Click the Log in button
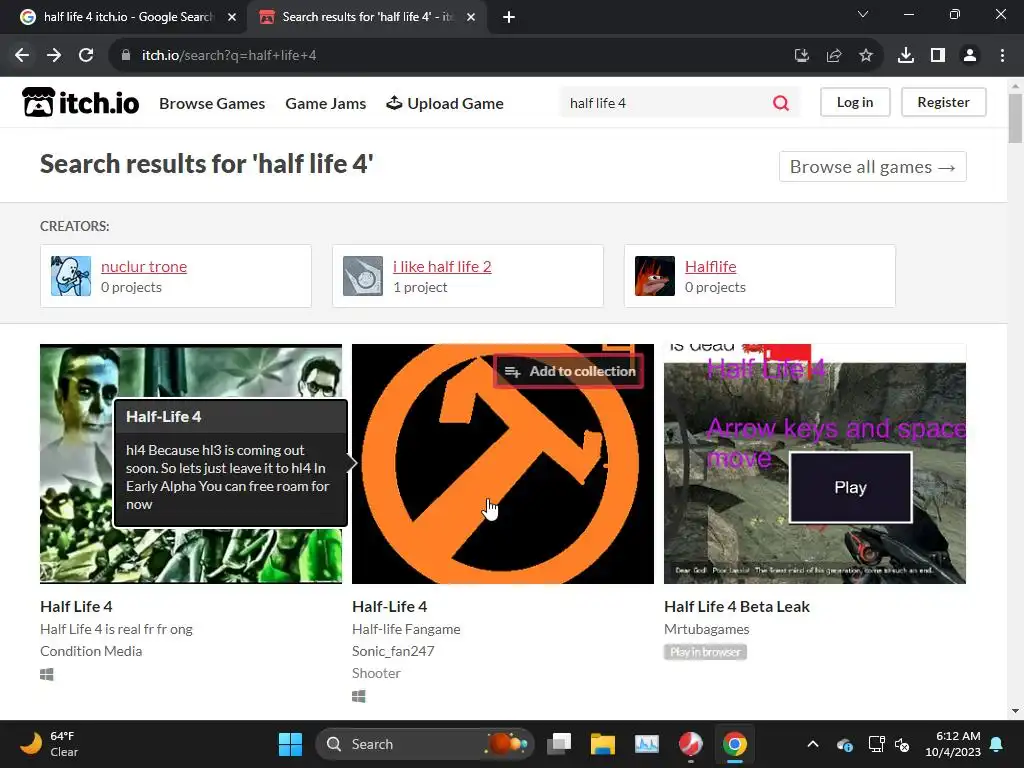 [855, 102]
